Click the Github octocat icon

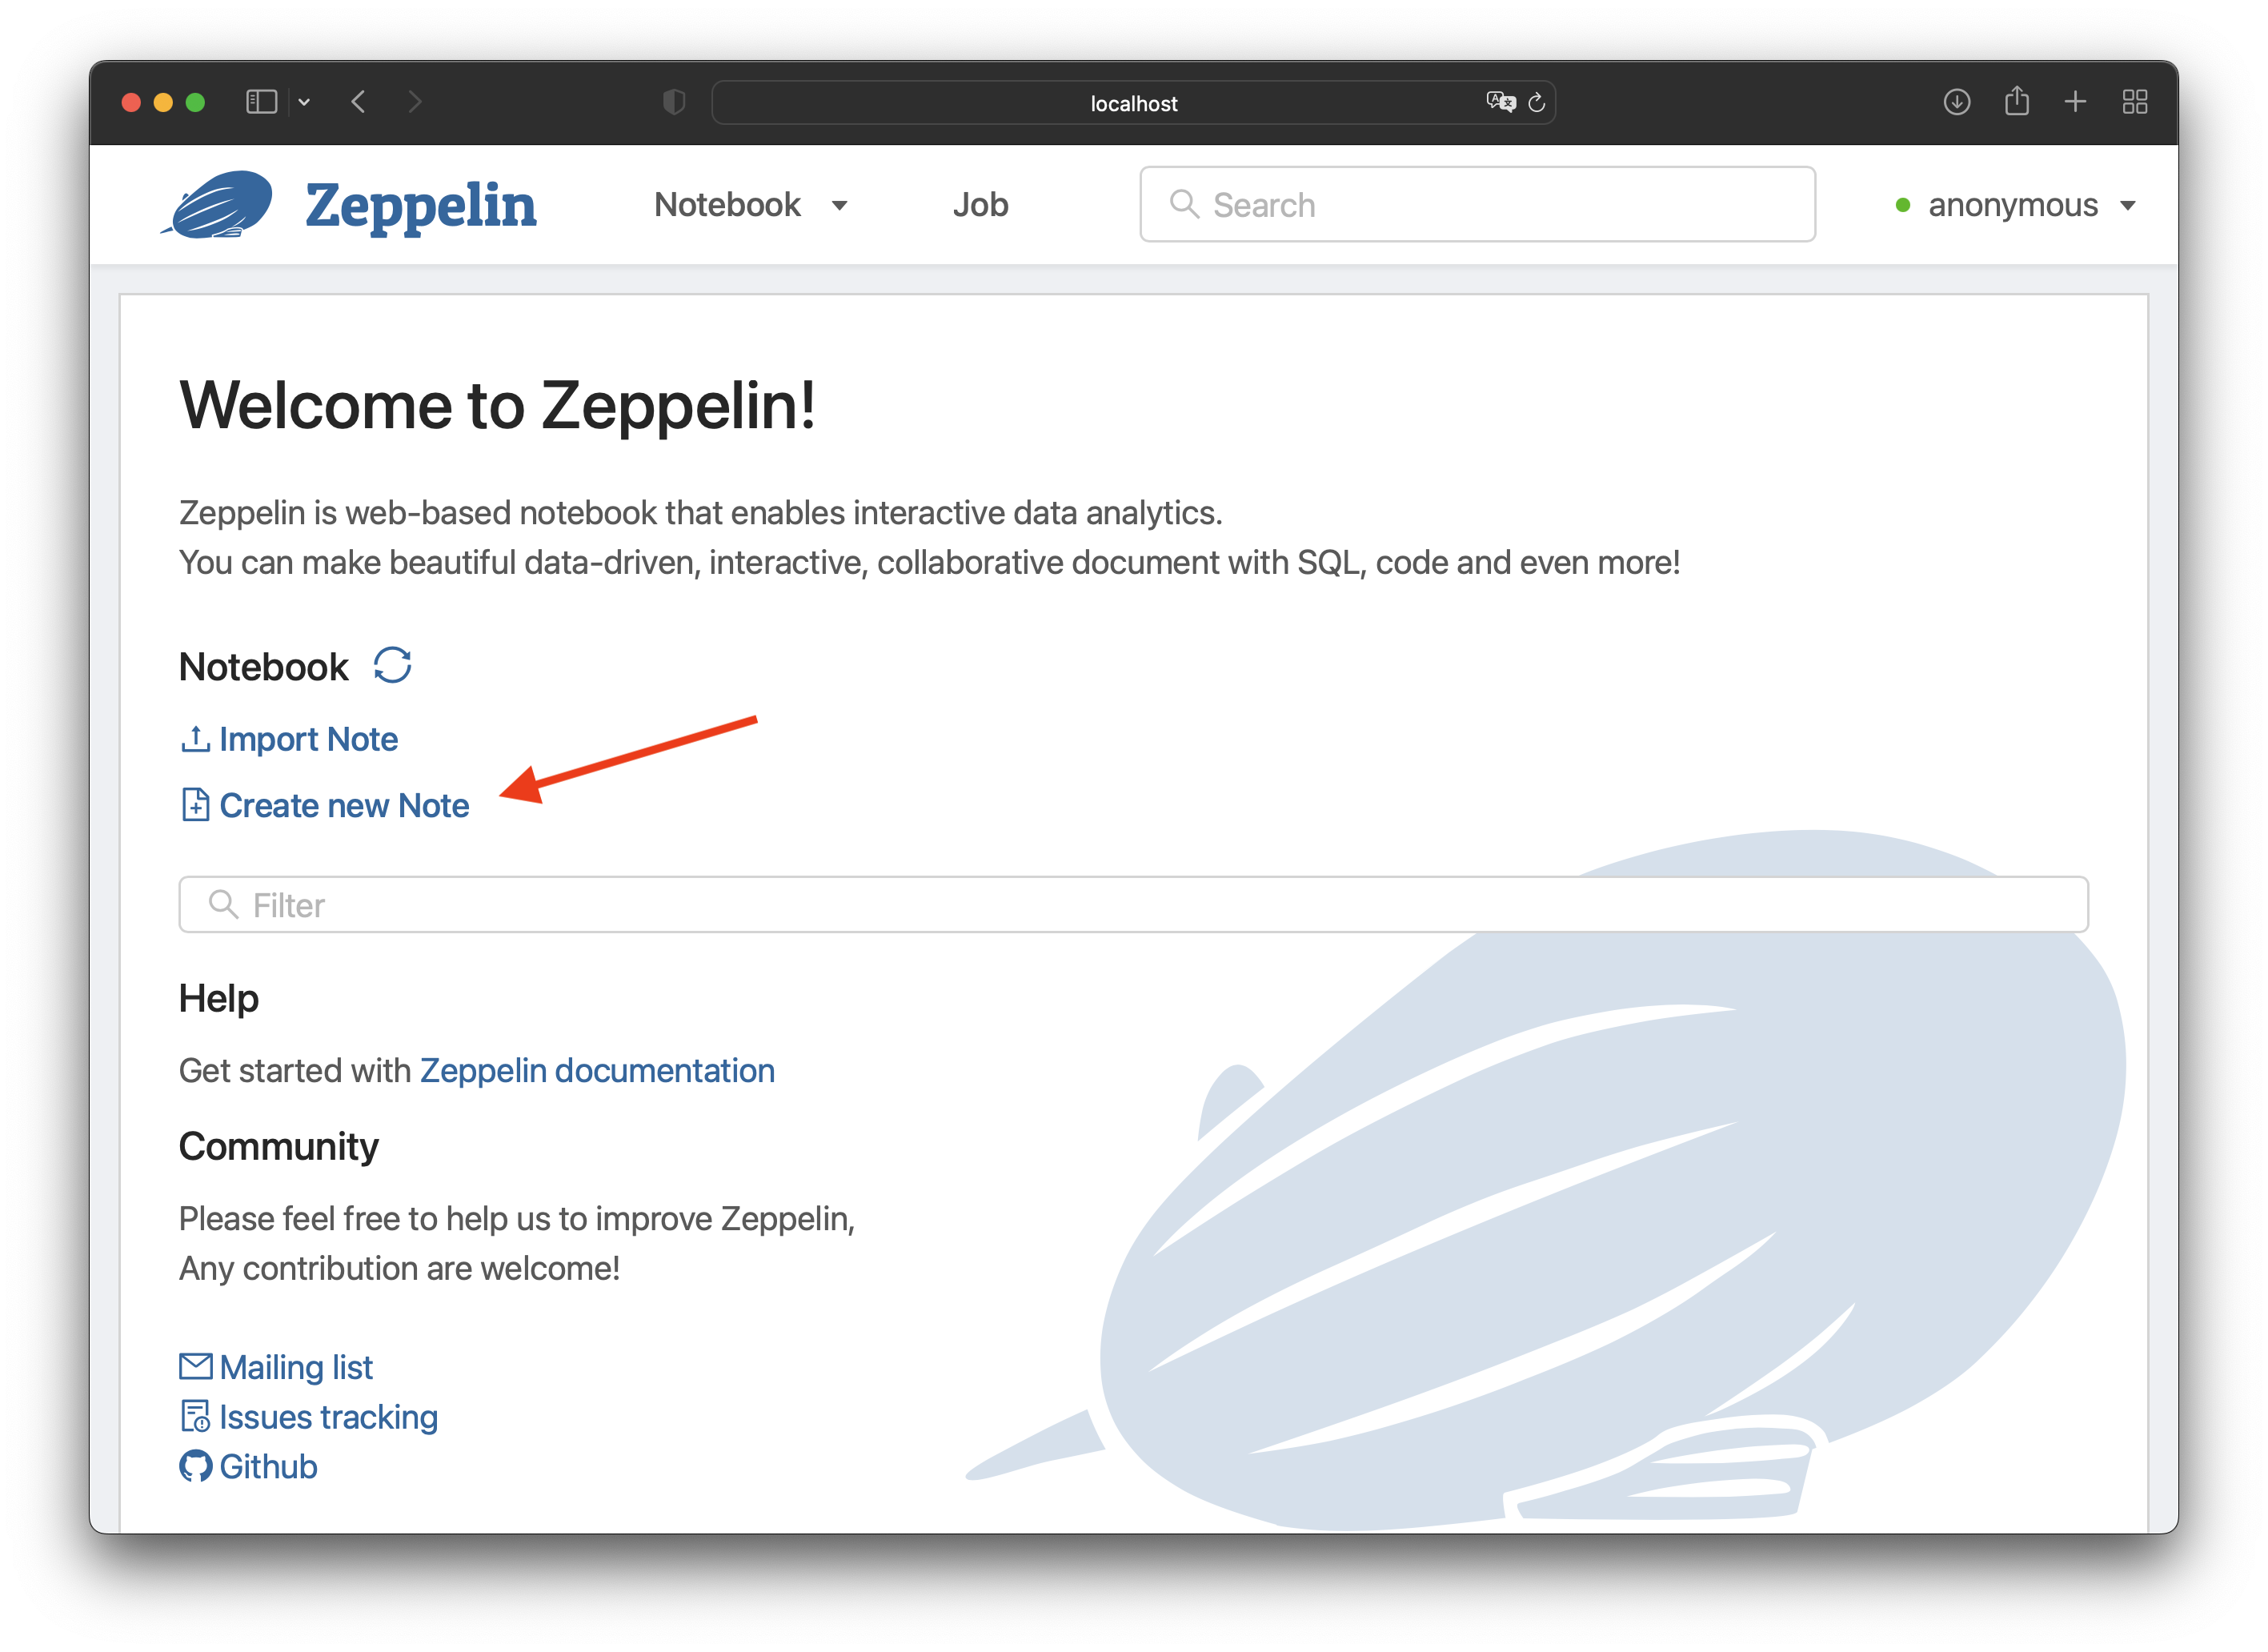pyautogui.click(x=196, y=1466)
